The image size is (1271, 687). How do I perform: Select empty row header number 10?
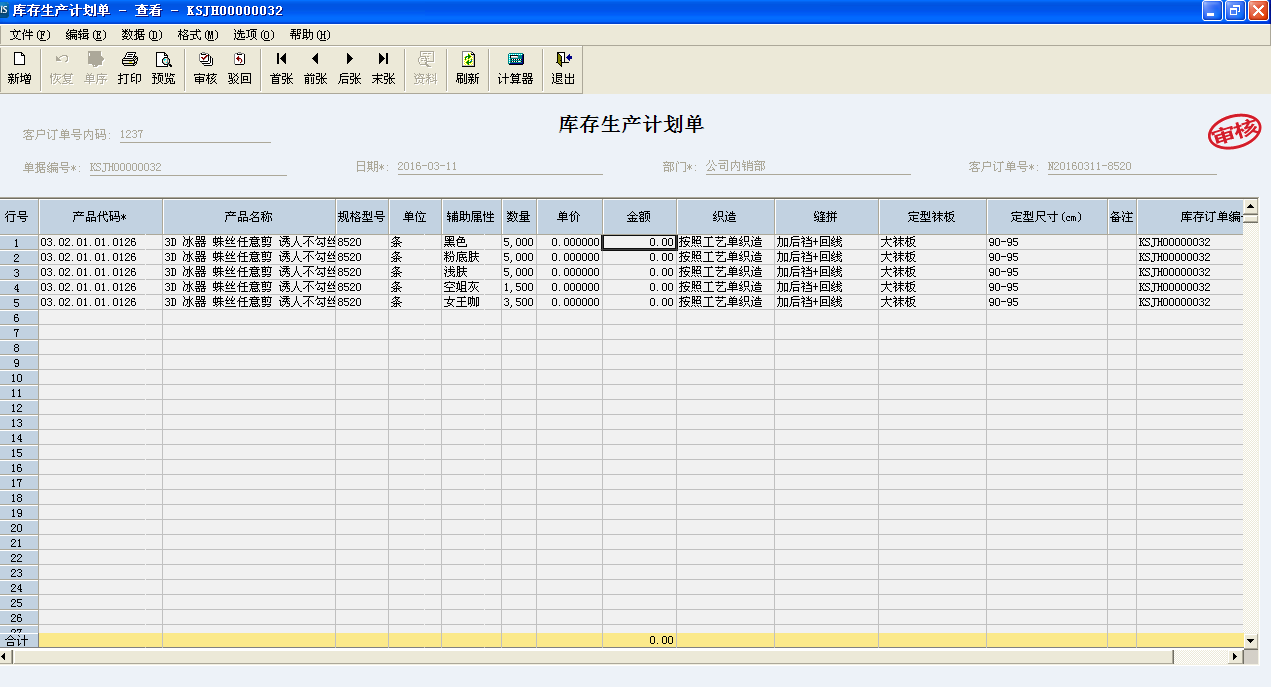click(17, 377)
